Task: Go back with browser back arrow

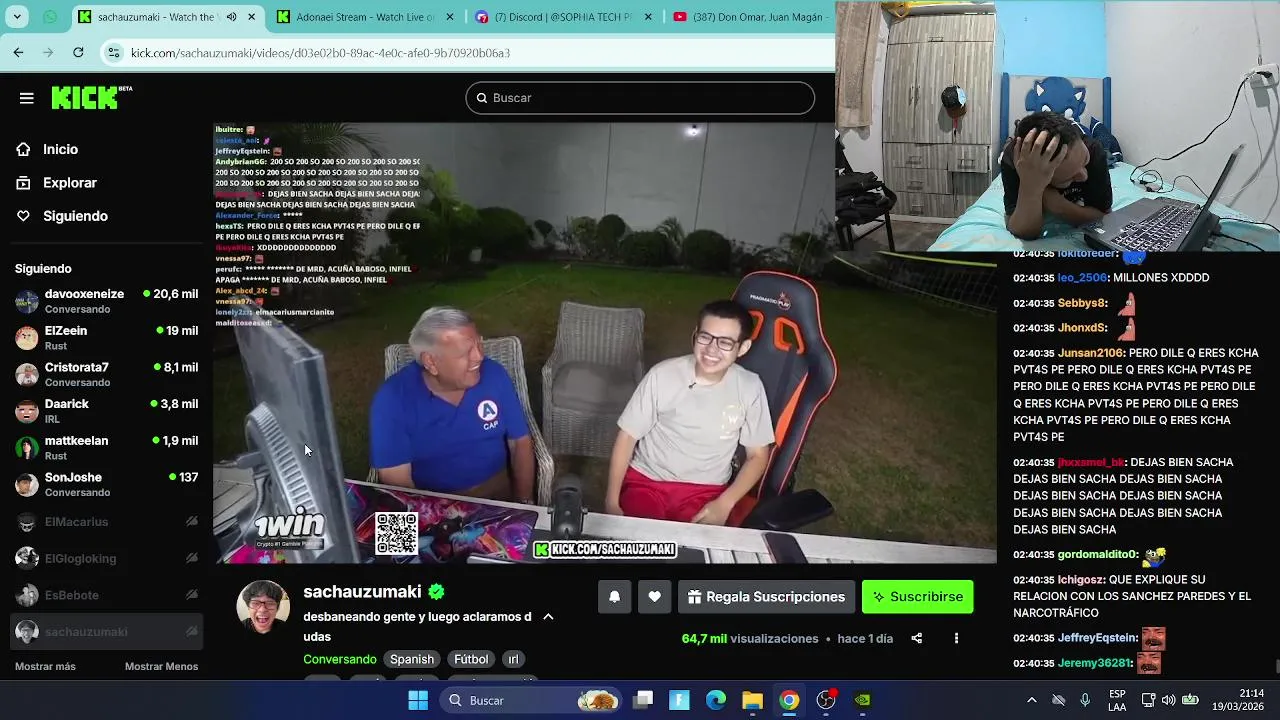Action: pos(18,52)
